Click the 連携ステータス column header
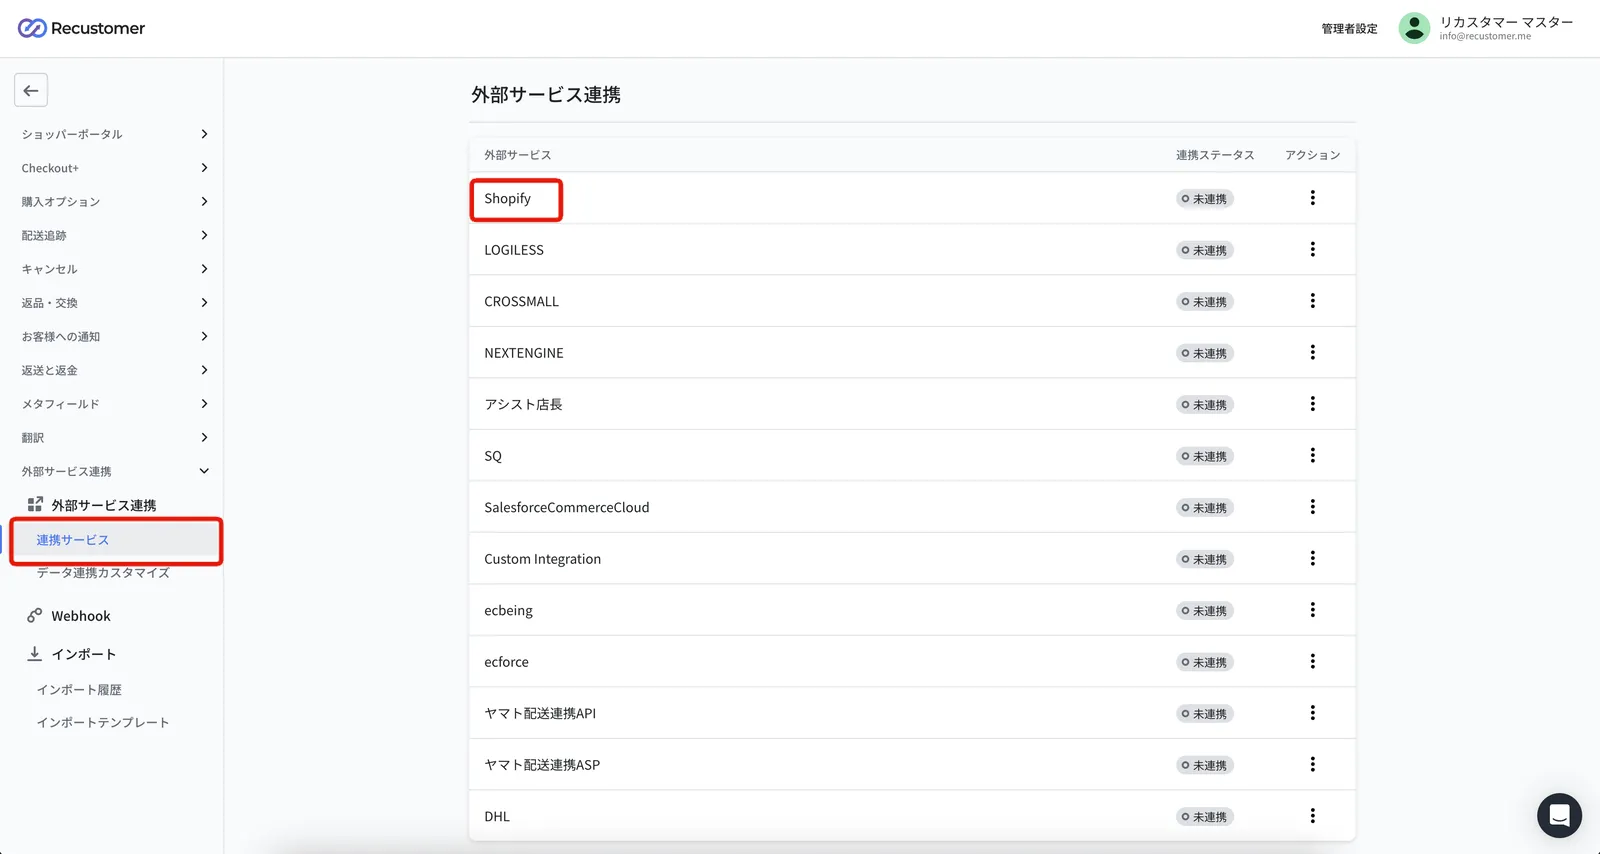This screenshot has width=1600, height=854. 1215,155
